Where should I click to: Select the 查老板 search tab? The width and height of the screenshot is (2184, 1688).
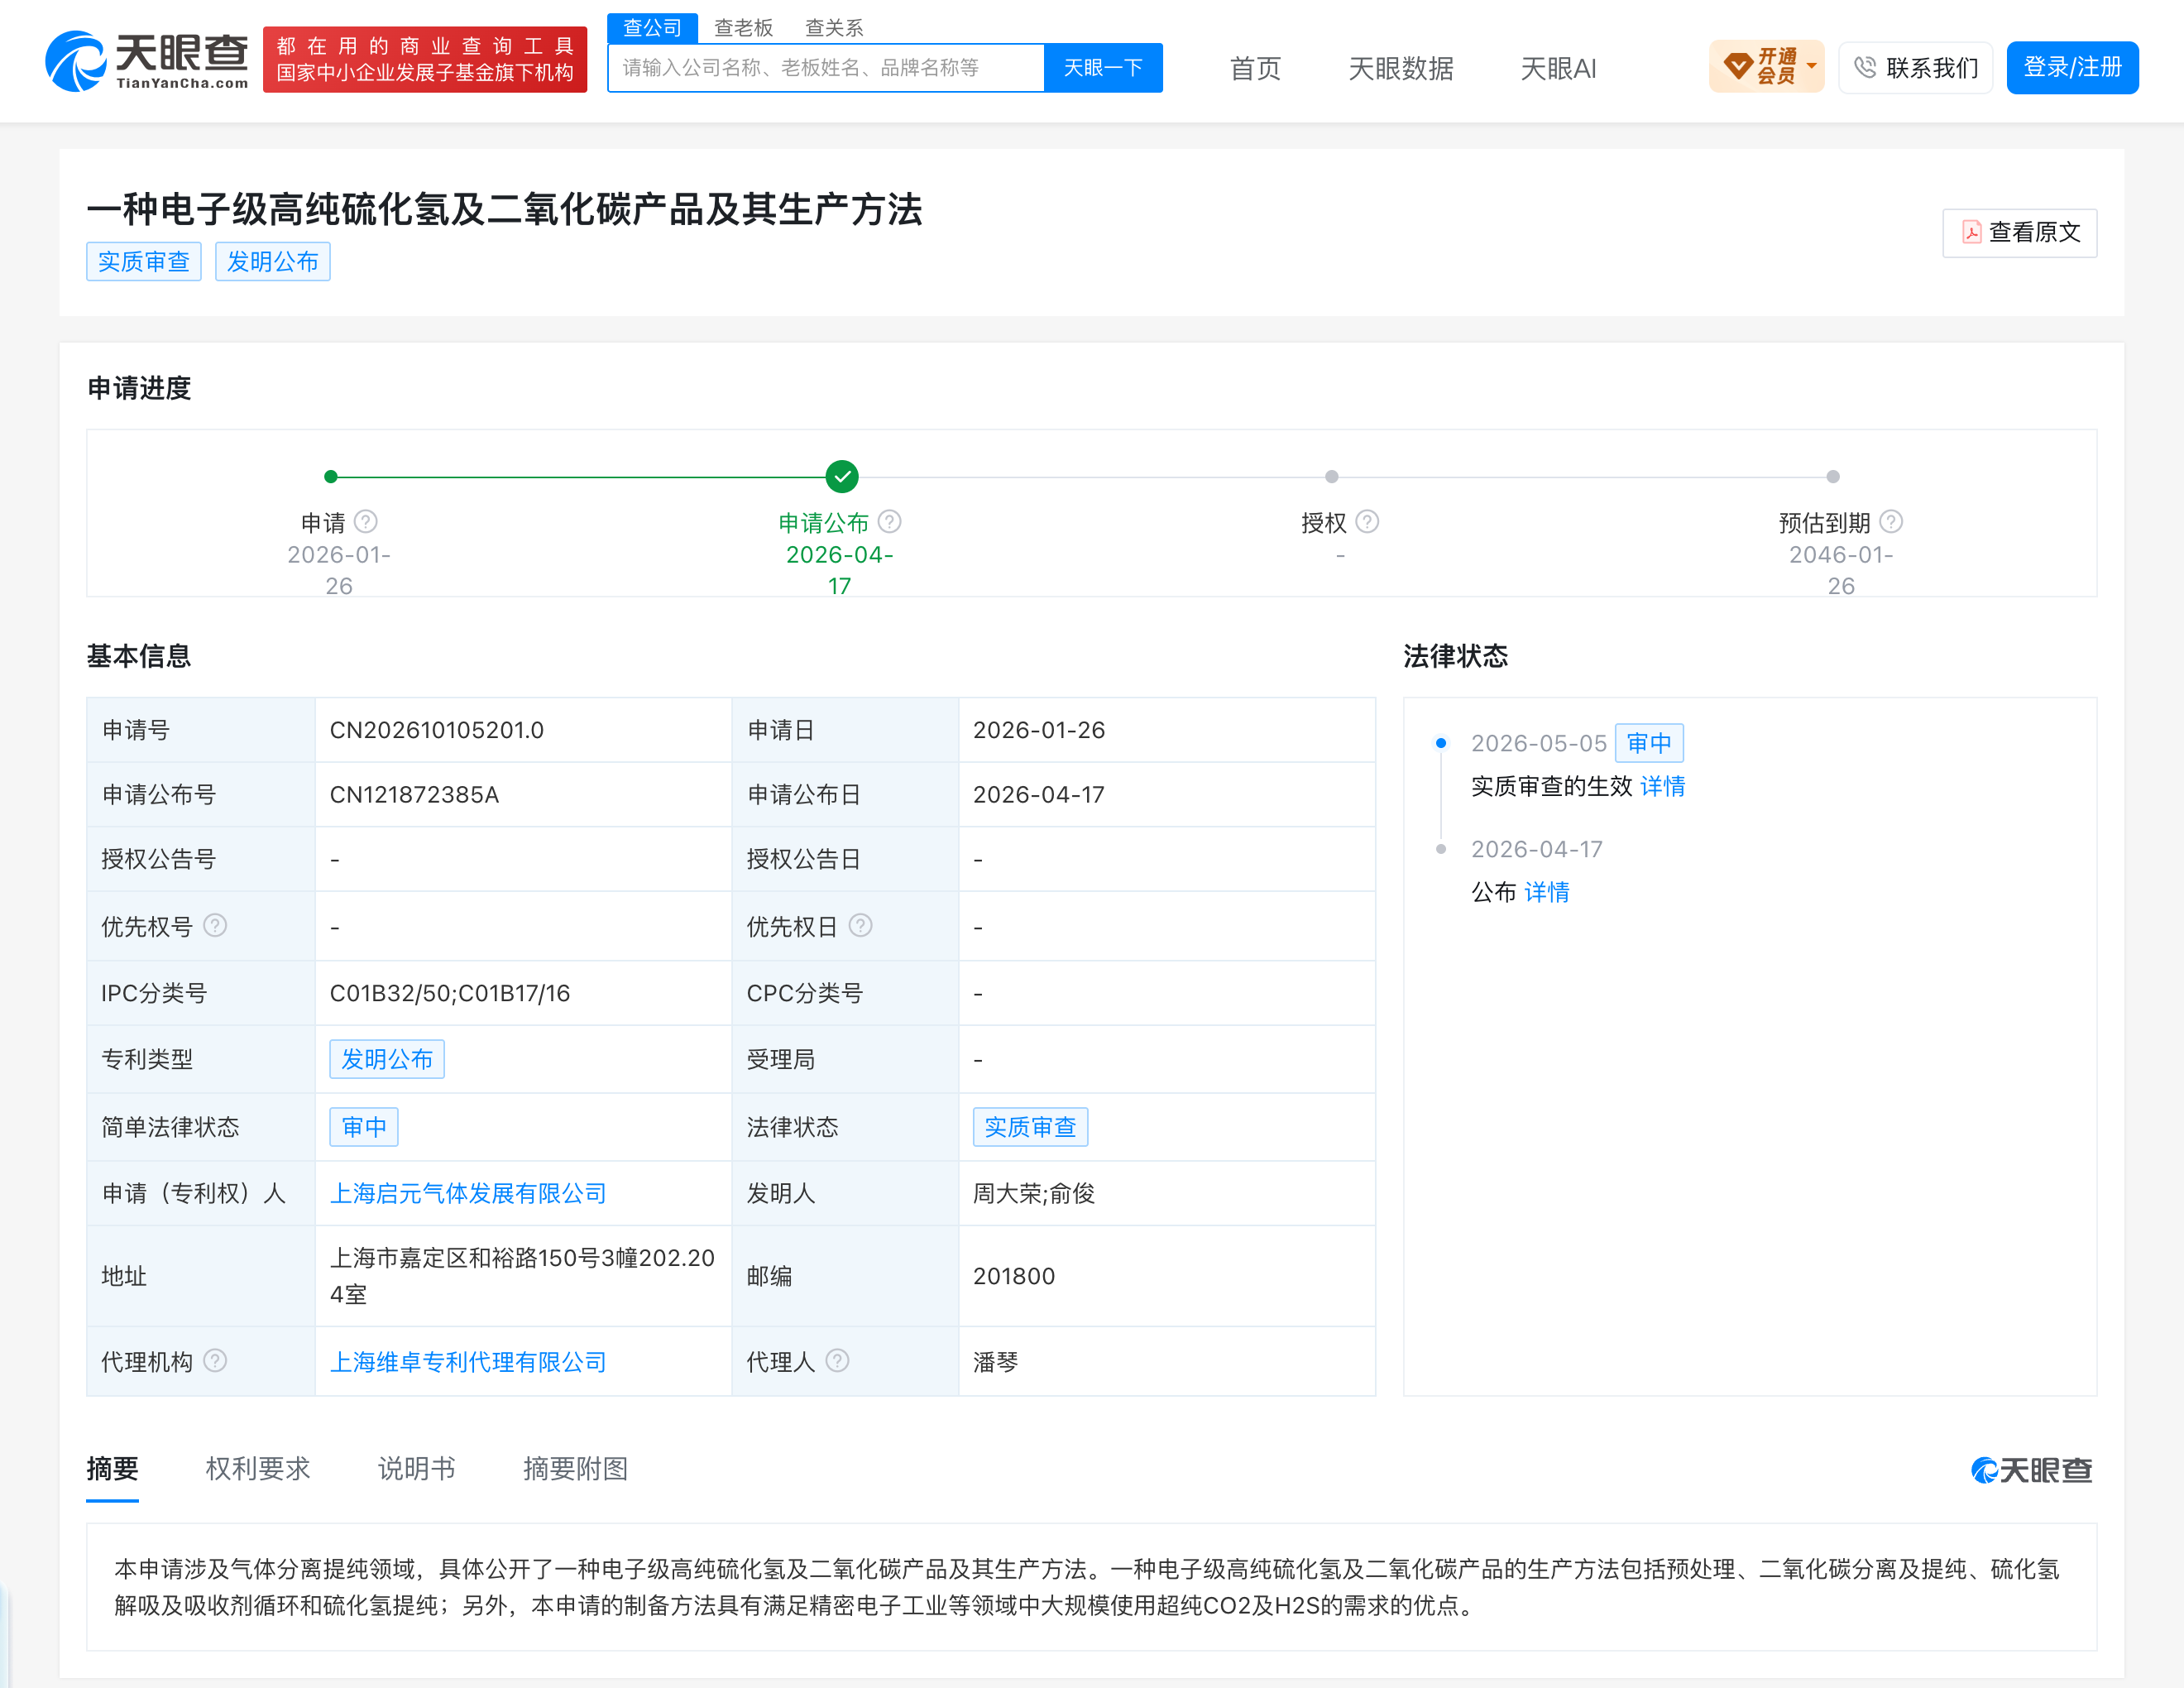(x=743, y=27)
